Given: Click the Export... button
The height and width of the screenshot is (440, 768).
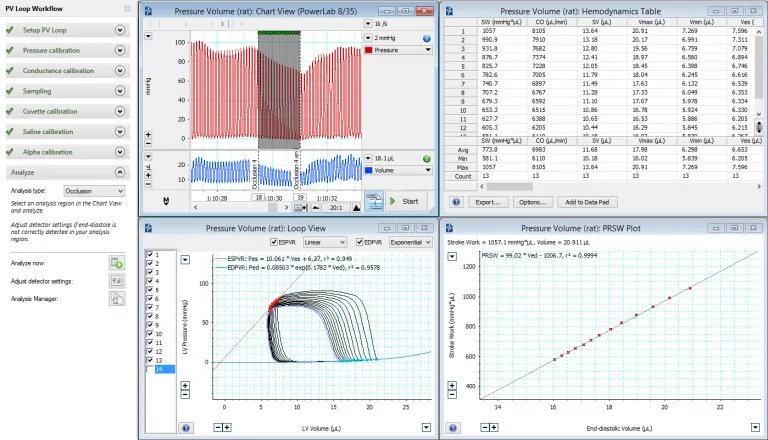Looking at the screenshot, I should (488, 202).
